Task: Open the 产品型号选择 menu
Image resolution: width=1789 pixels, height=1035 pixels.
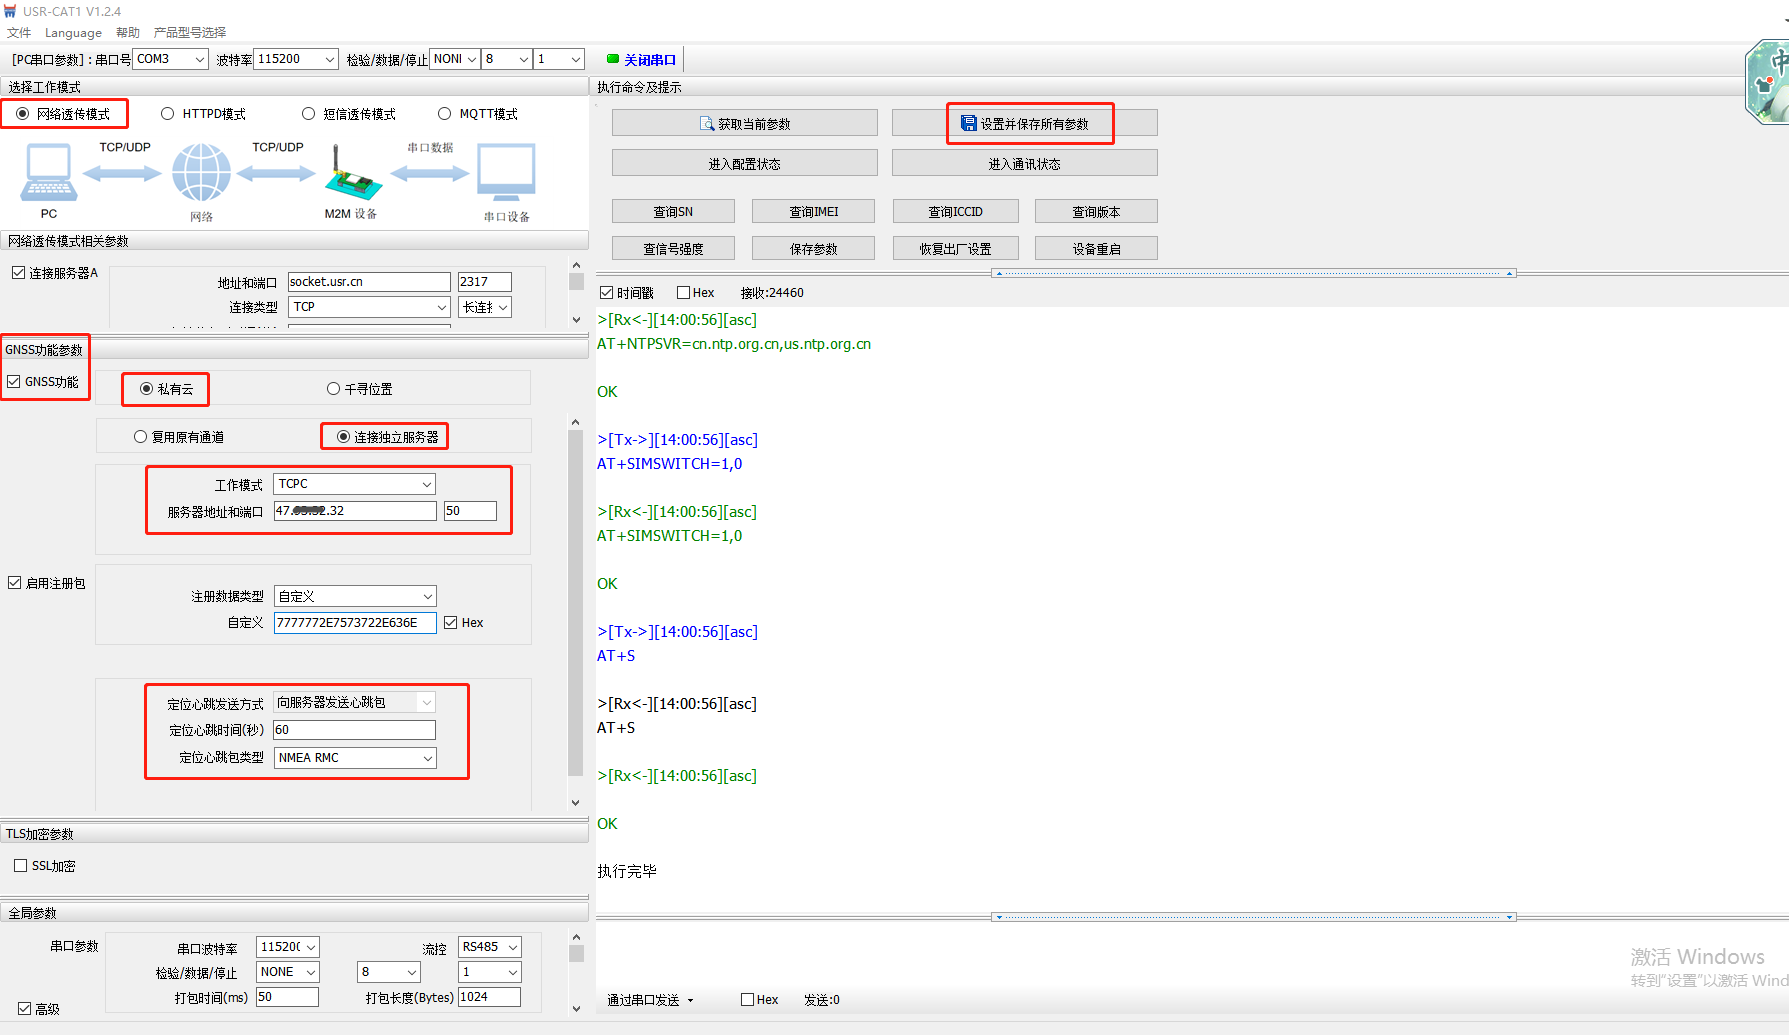Action: (189, 32)
